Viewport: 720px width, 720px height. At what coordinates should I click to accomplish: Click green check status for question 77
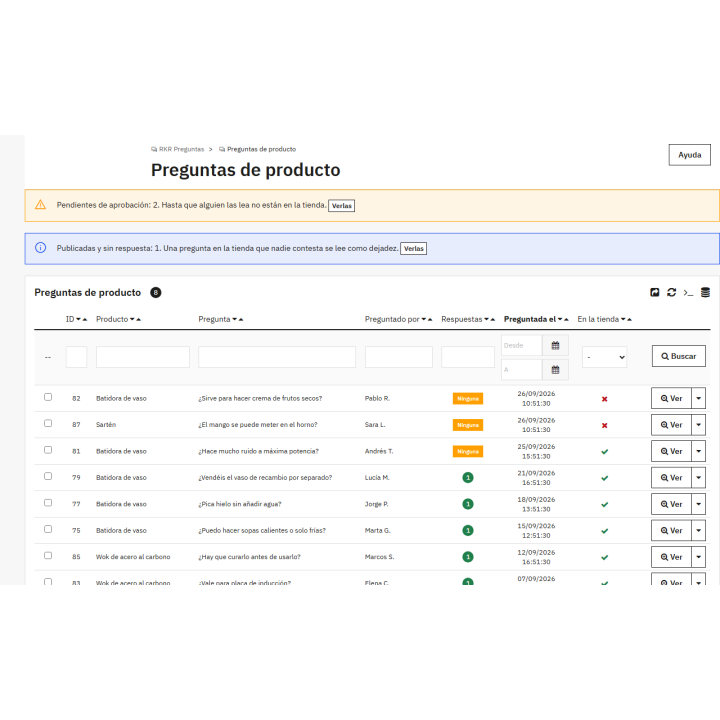(604, 505)
